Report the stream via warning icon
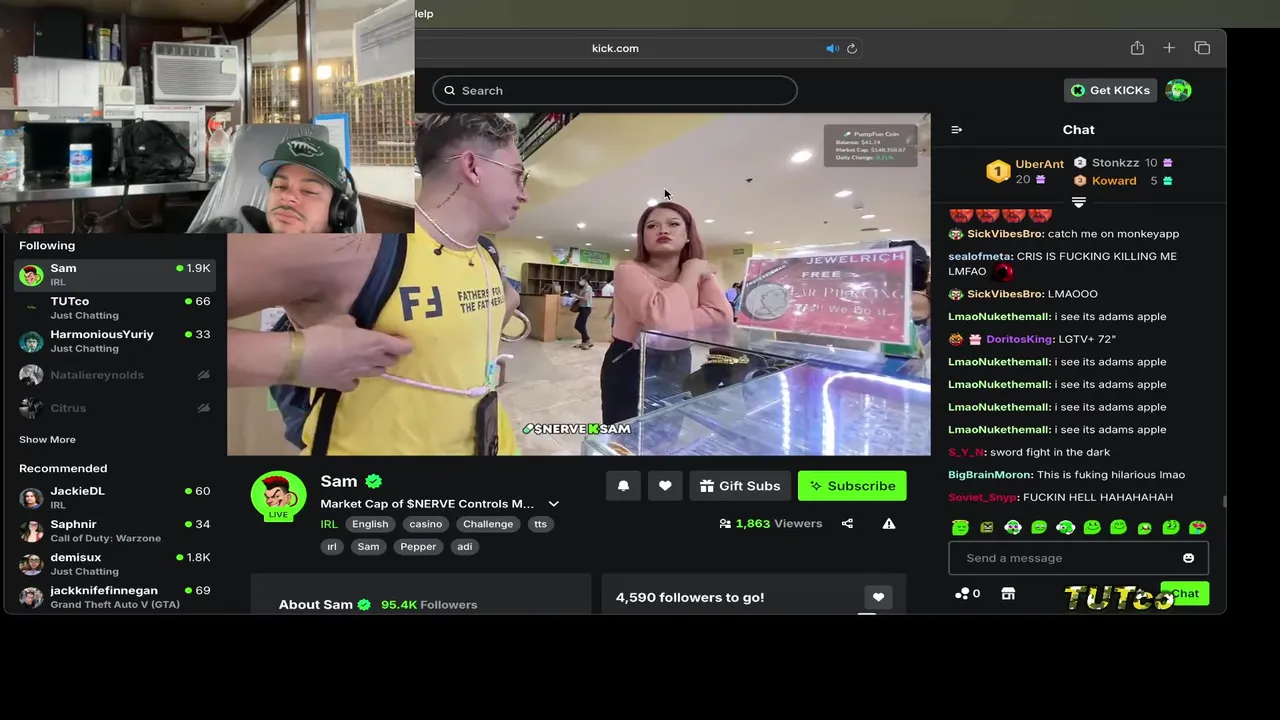Screen dimensions: 1280x720 (888, 524)
